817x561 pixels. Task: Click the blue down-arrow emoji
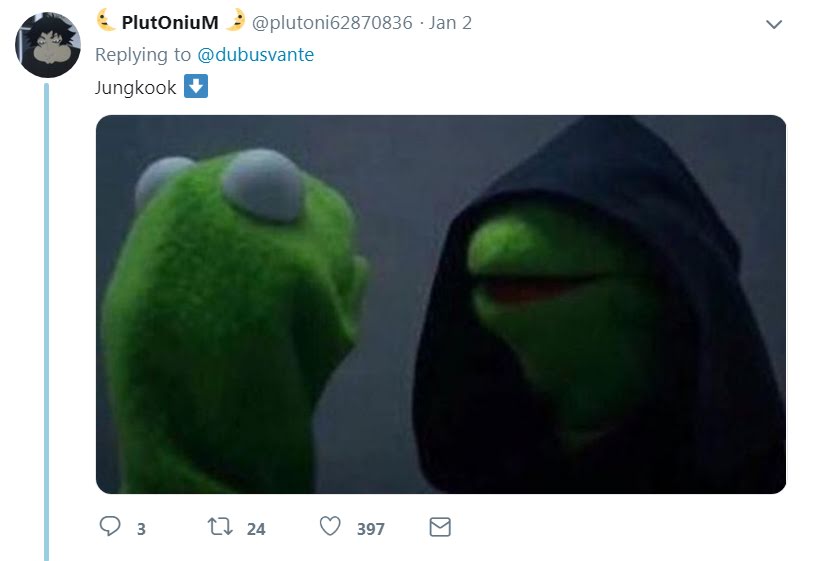click(196, 86)
